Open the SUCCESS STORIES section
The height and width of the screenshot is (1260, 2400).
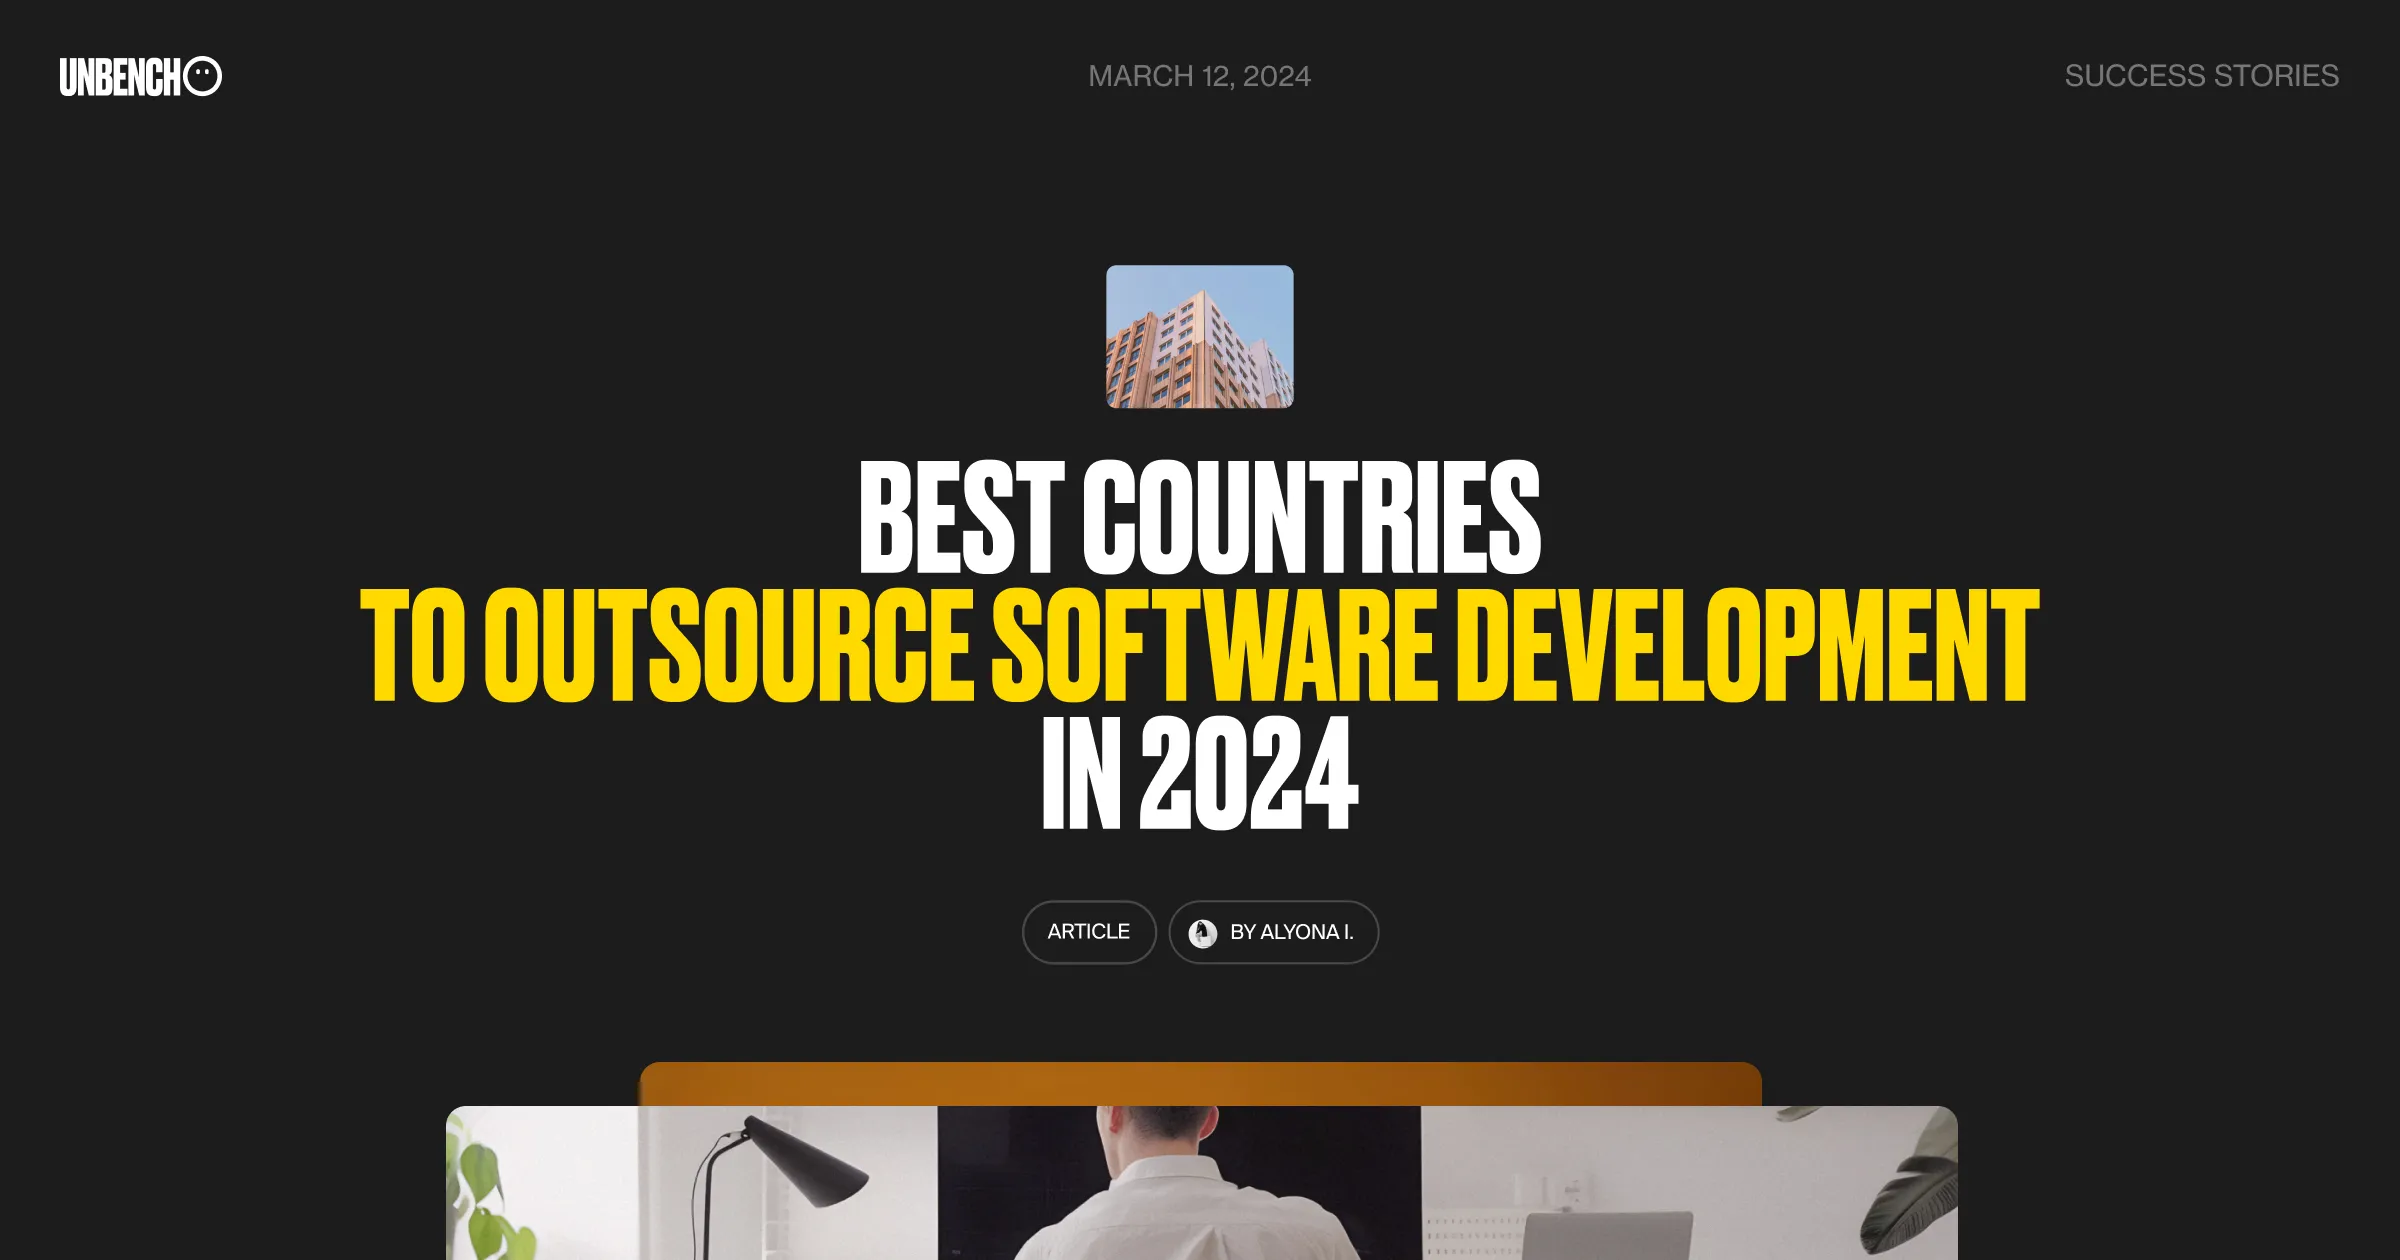coord(2202,76)
